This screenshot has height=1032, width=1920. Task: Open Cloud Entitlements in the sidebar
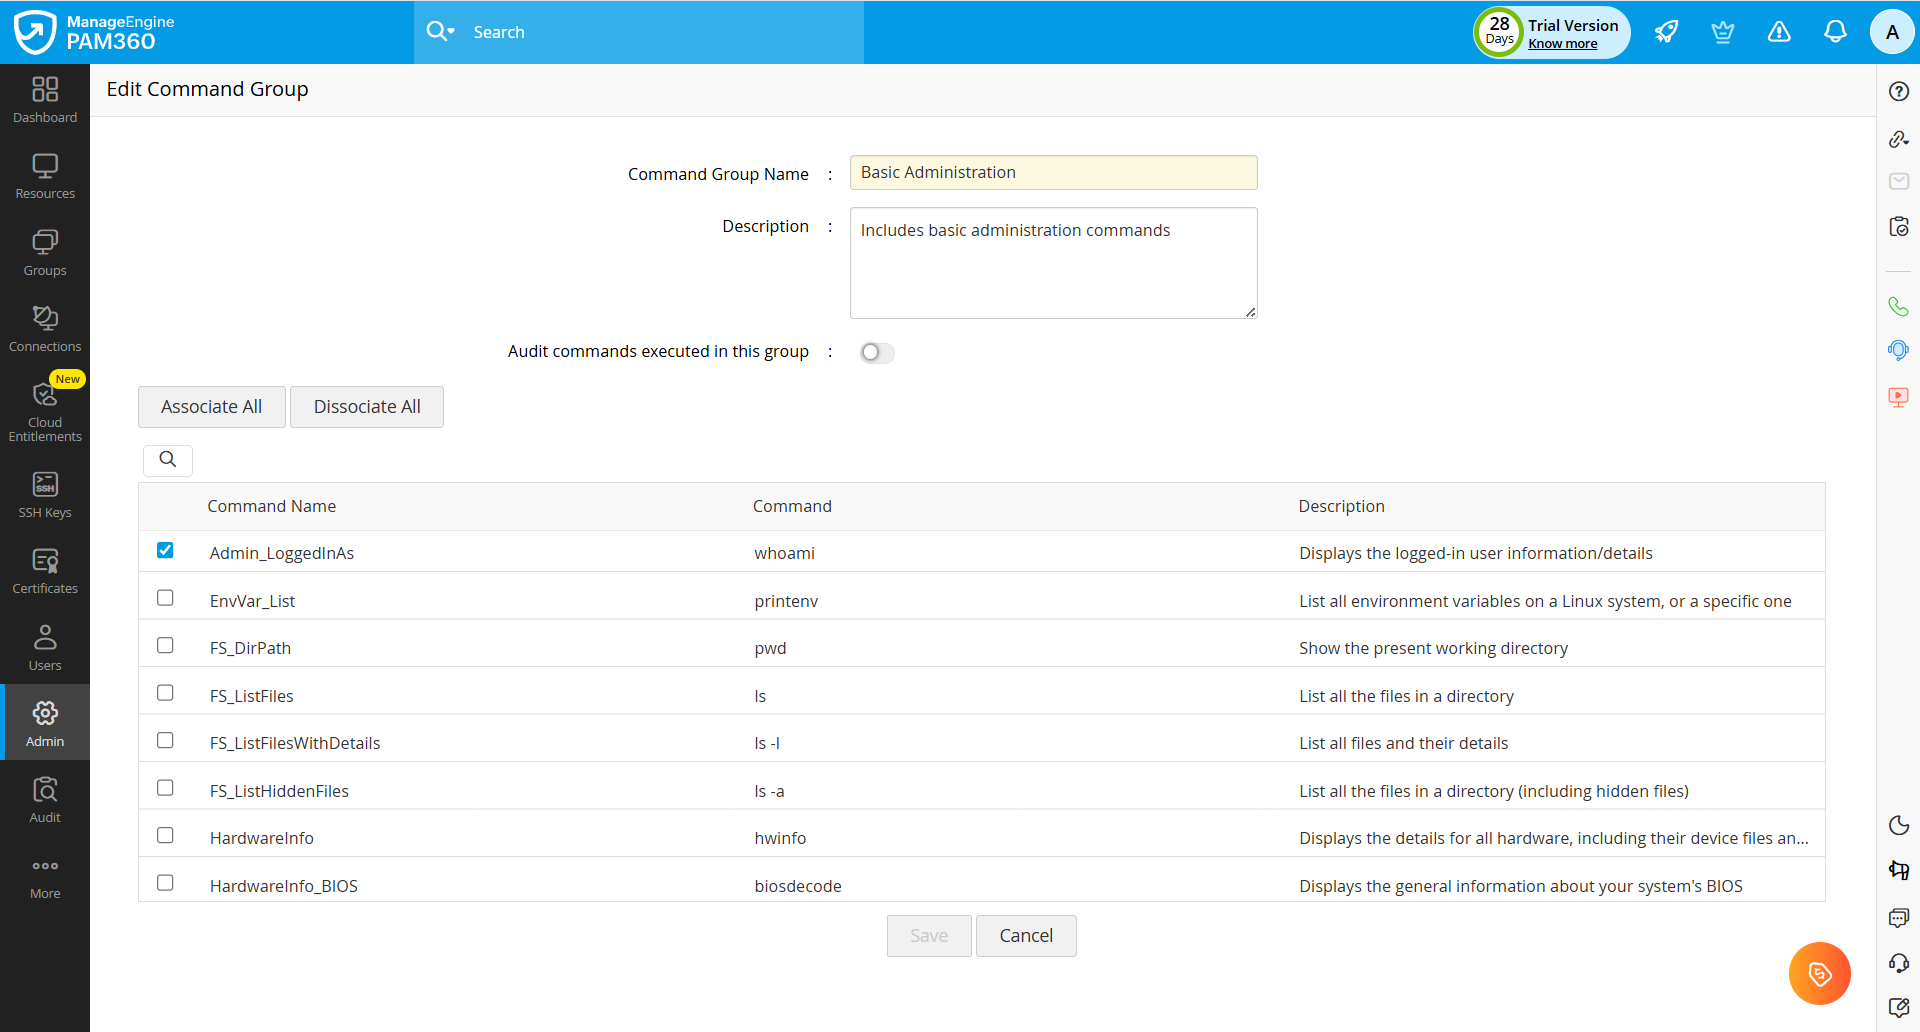(45, 411)
